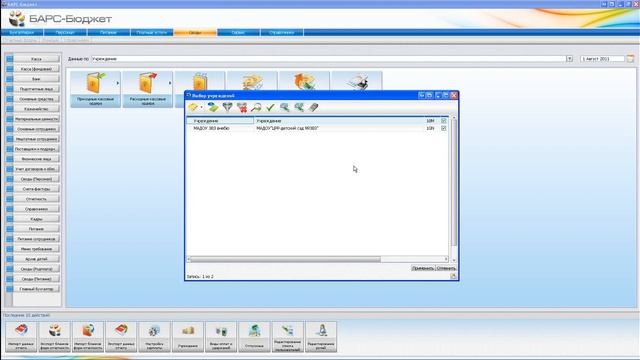The height and width of the screenshot is (360, 640).
Task: Toggle the checkbox in the grid header row
Action: [444, 121]
